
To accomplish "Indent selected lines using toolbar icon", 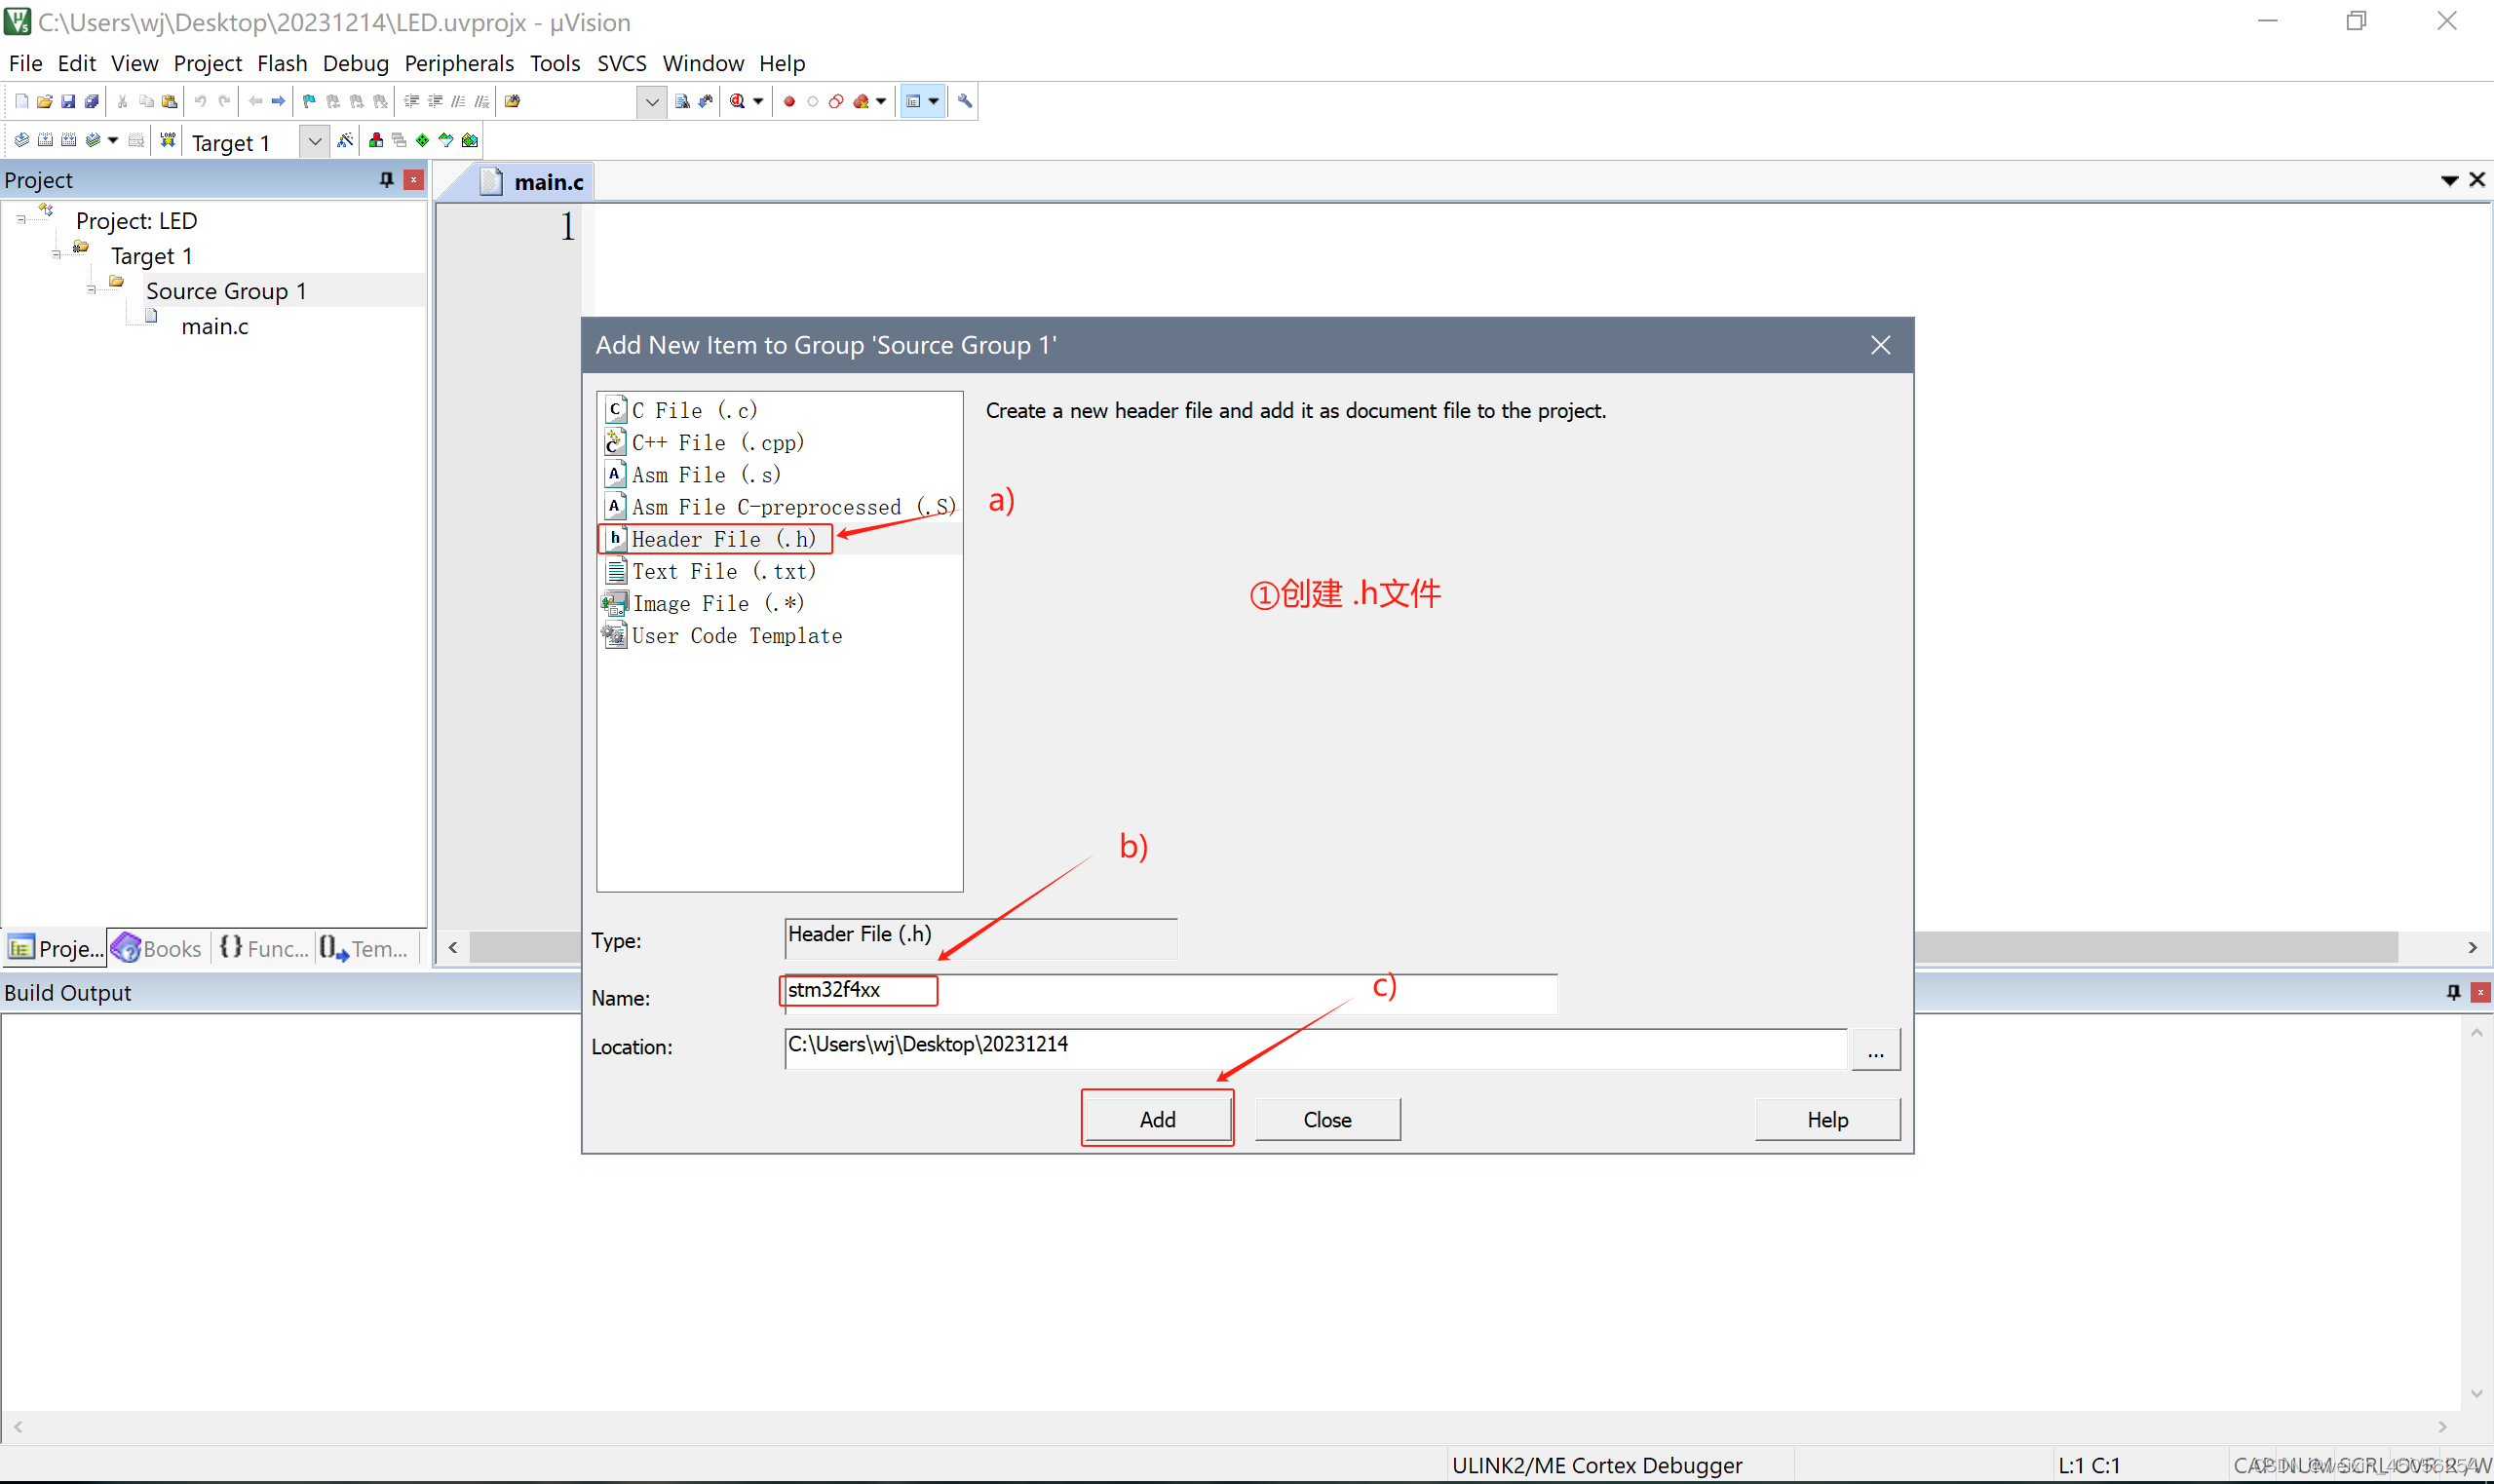I will (x=411, y=101).
